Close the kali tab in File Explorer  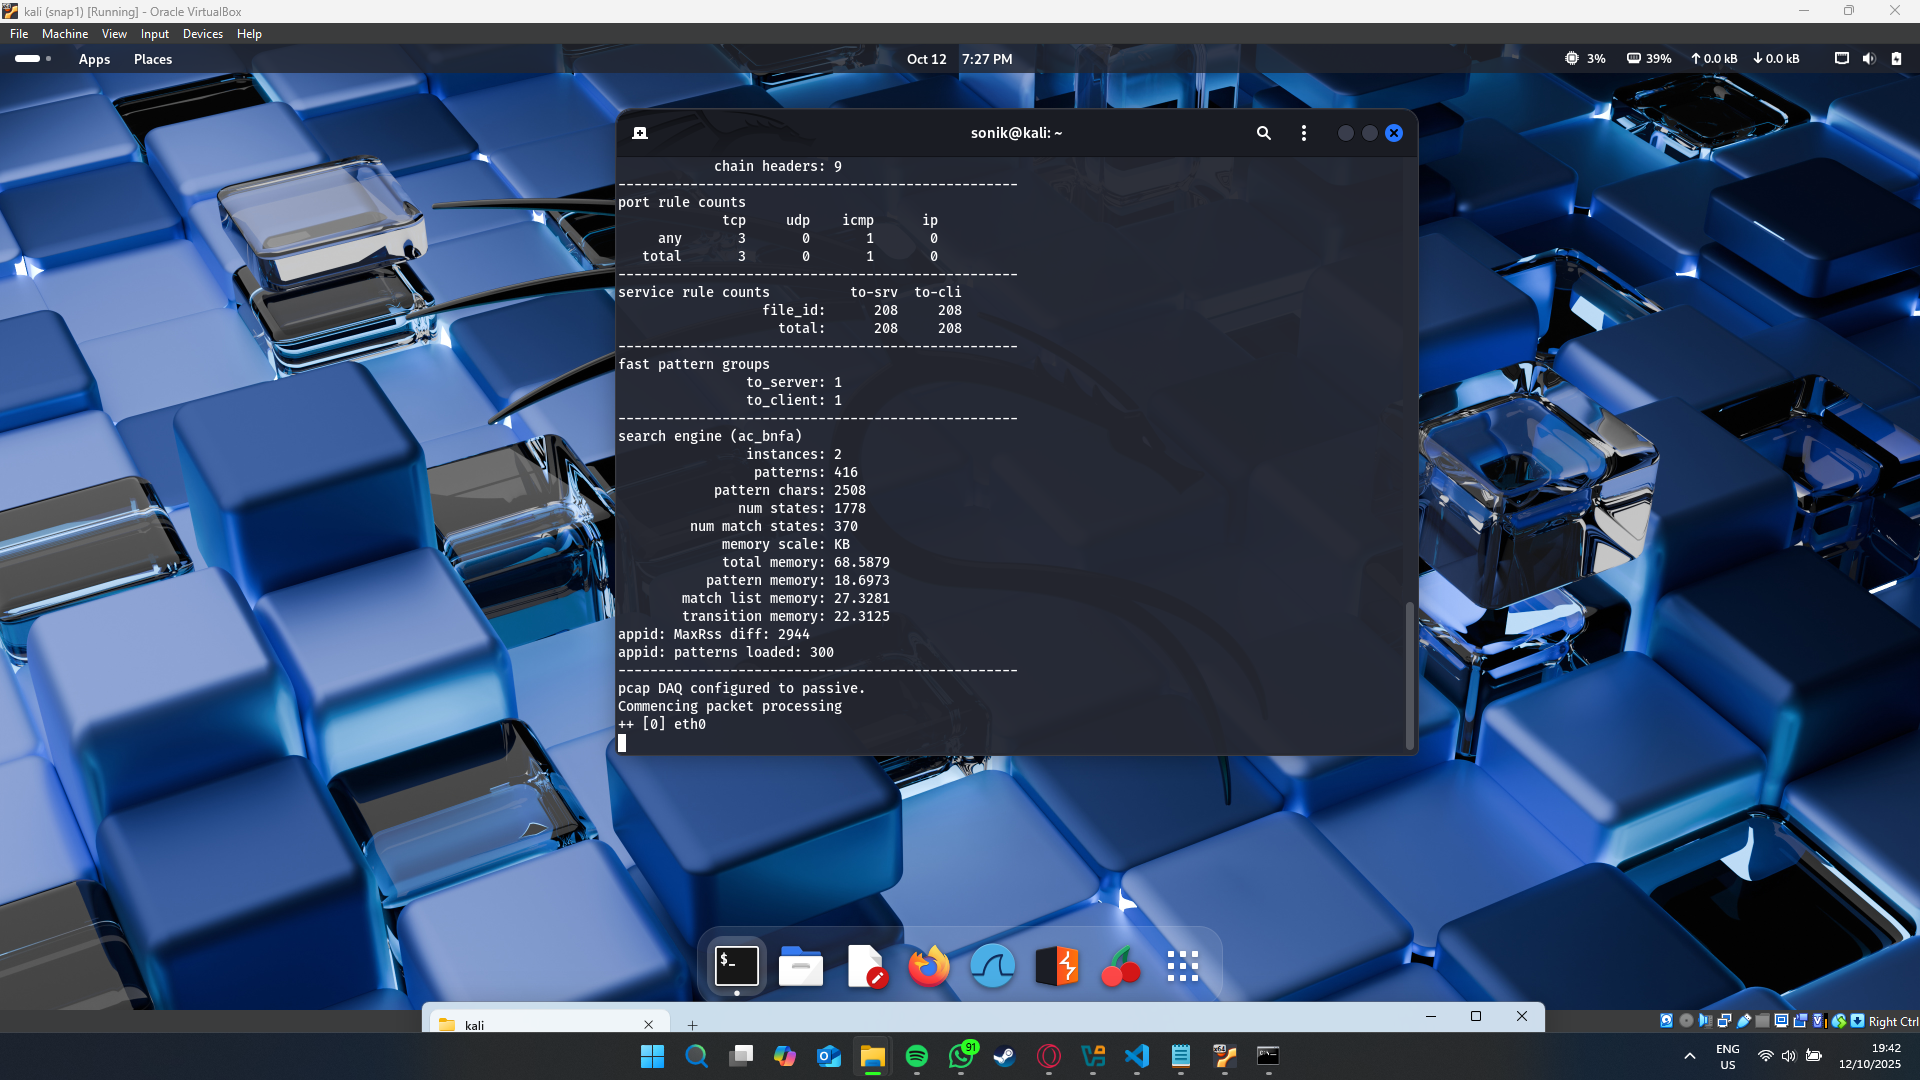pyautogui.click(x=648, y=1025)
